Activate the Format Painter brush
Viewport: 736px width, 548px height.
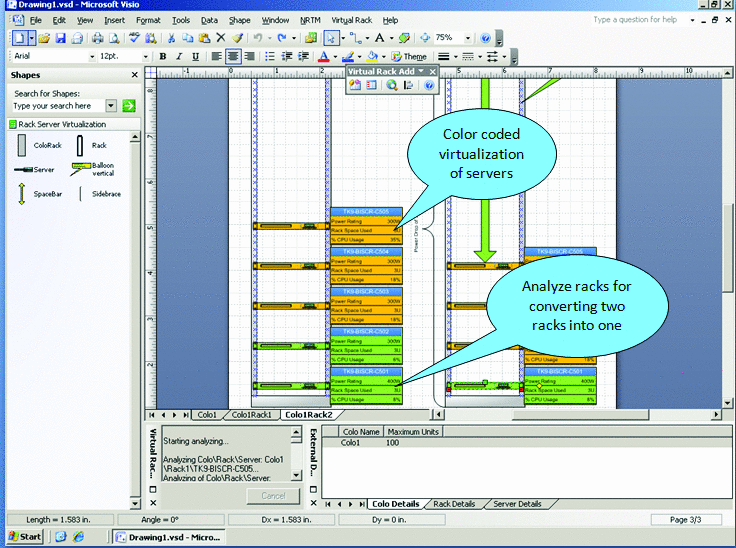238,38
